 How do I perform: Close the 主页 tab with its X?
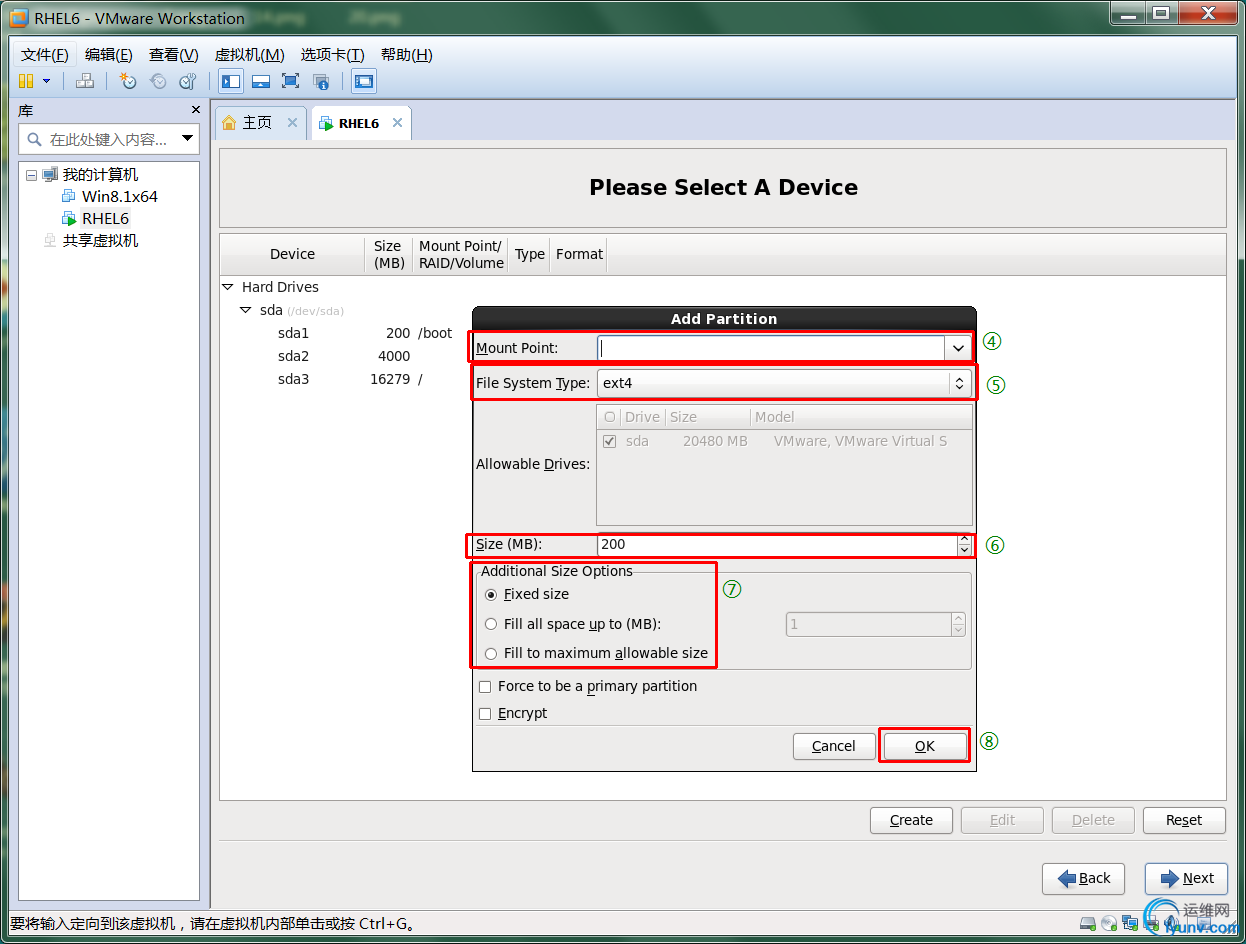click(x=292, y=122)
